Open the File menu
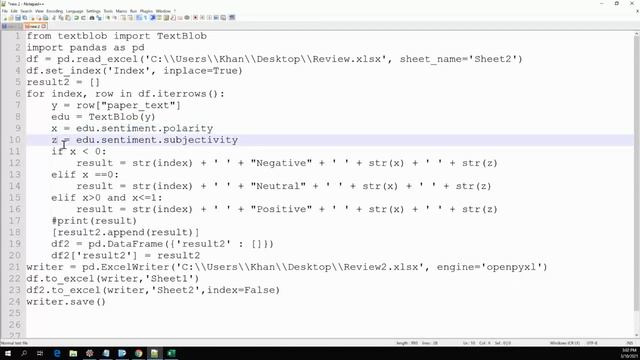The image size is (640, 360). click(x=5, y=11)
